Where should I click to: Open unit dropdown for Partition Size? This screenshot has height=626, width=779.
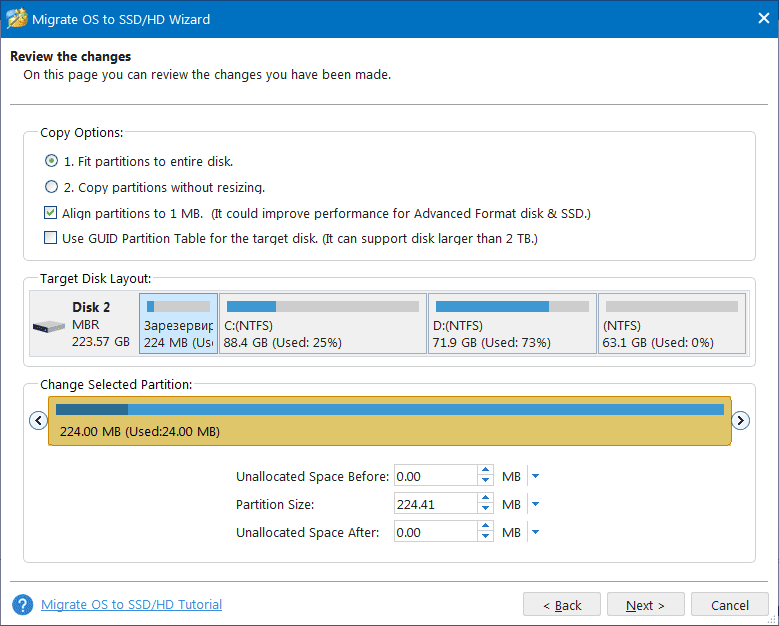(535, 505)
